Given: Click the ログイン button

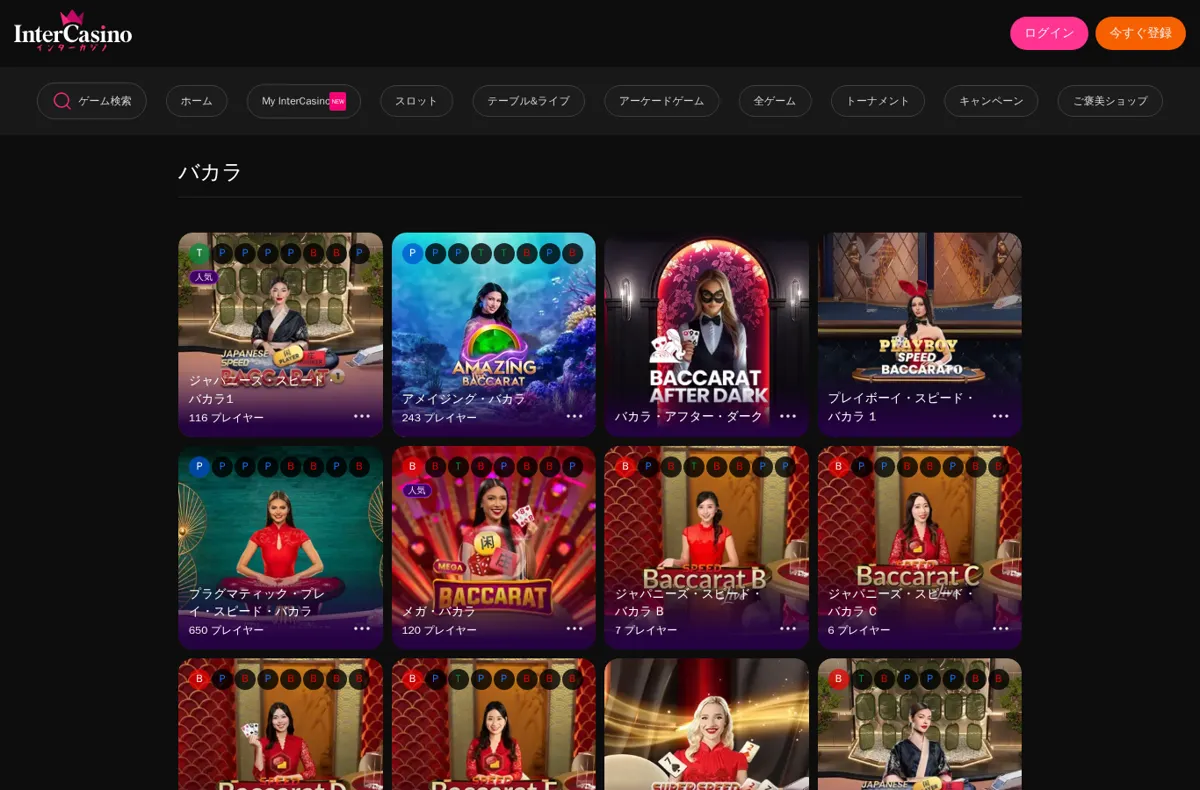Looking at the screenshot, I should pyautogui.click(x=1049, y=33).
